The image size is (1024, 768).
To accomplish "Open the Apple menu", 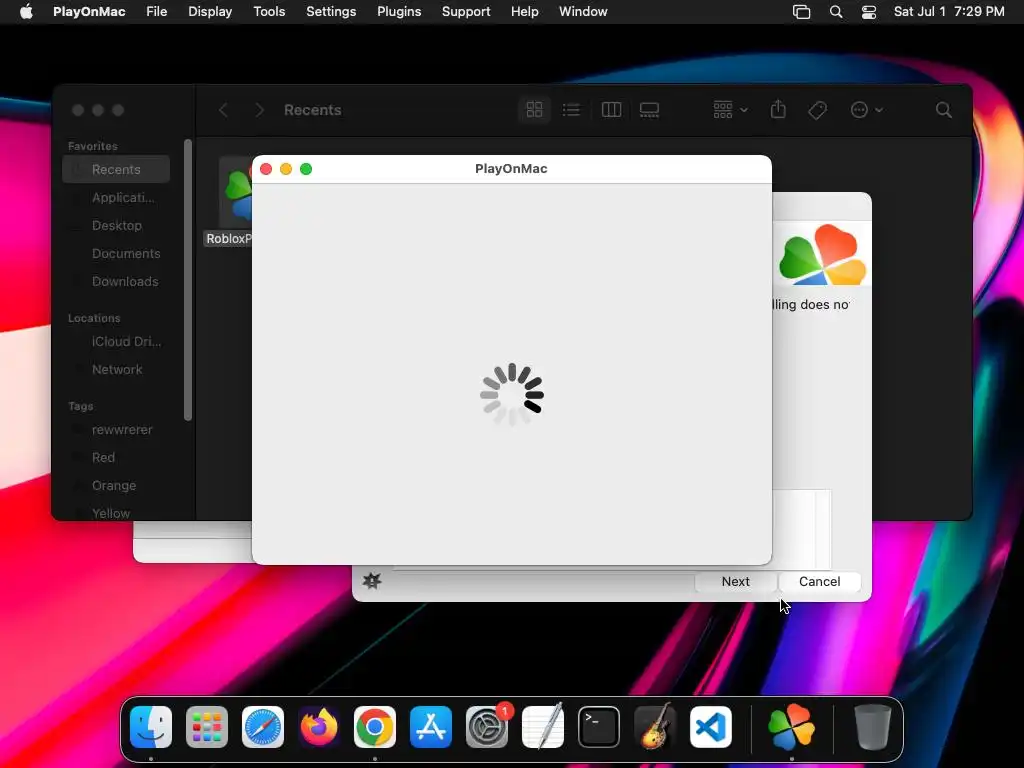I will coord(26,11).
